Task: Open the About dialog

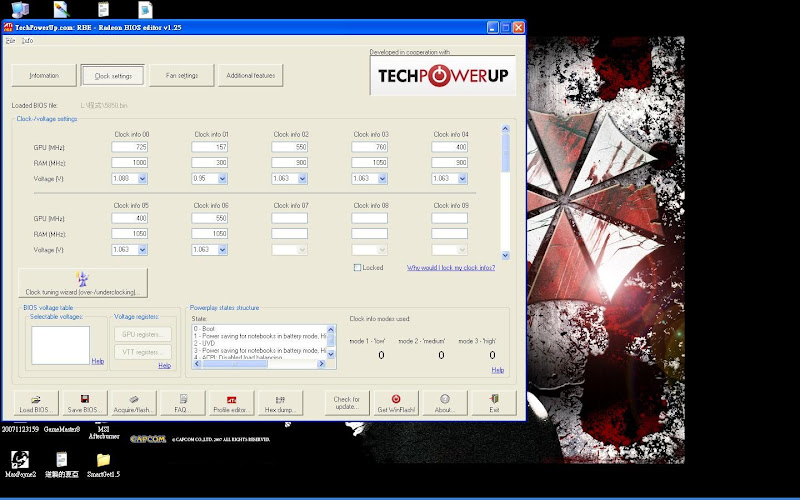Action: [x=445, y=403]
